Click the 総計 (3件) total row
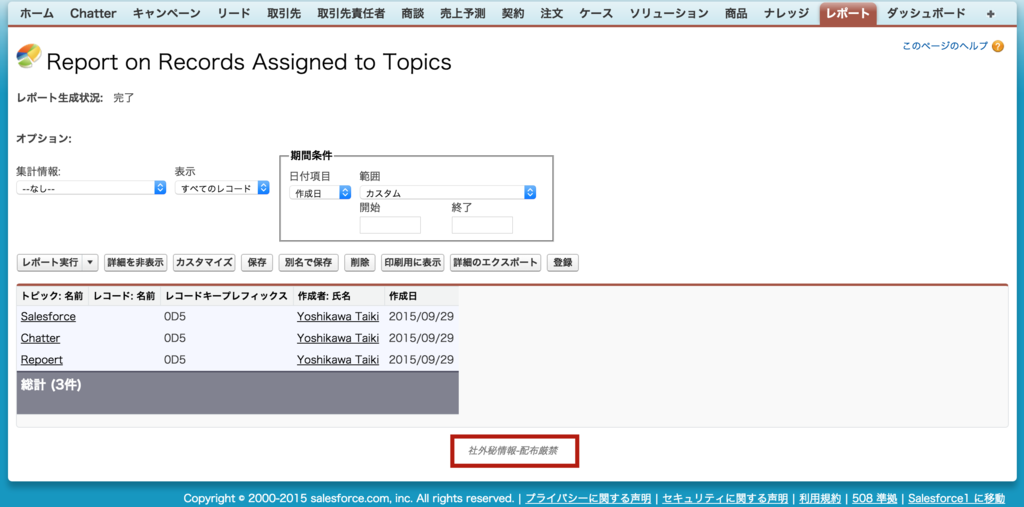 238,392
